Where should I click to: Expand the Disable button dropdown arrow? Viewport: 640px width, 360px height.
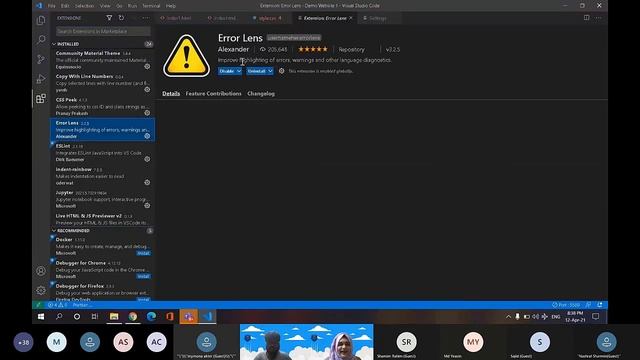tap(239, 71)
